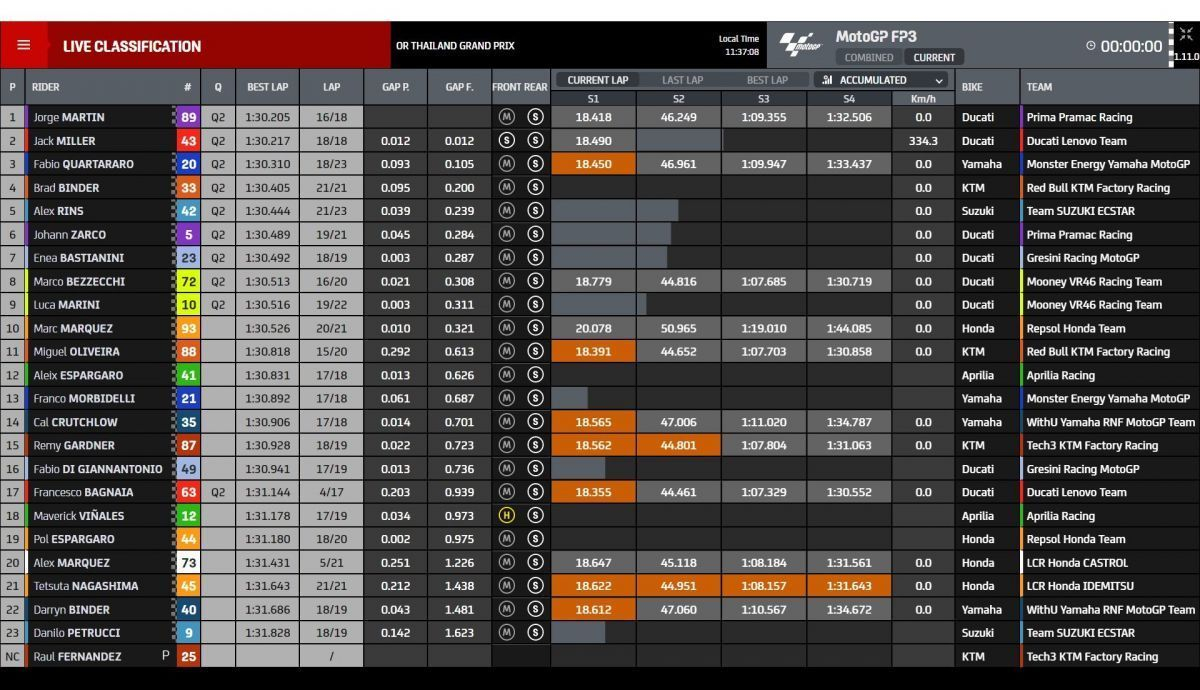Click front tyre M icon for Marco Bezzecchi
The width and height of the screenshot is (1200, 690).
pyautogui.click(x=507, y=281)
